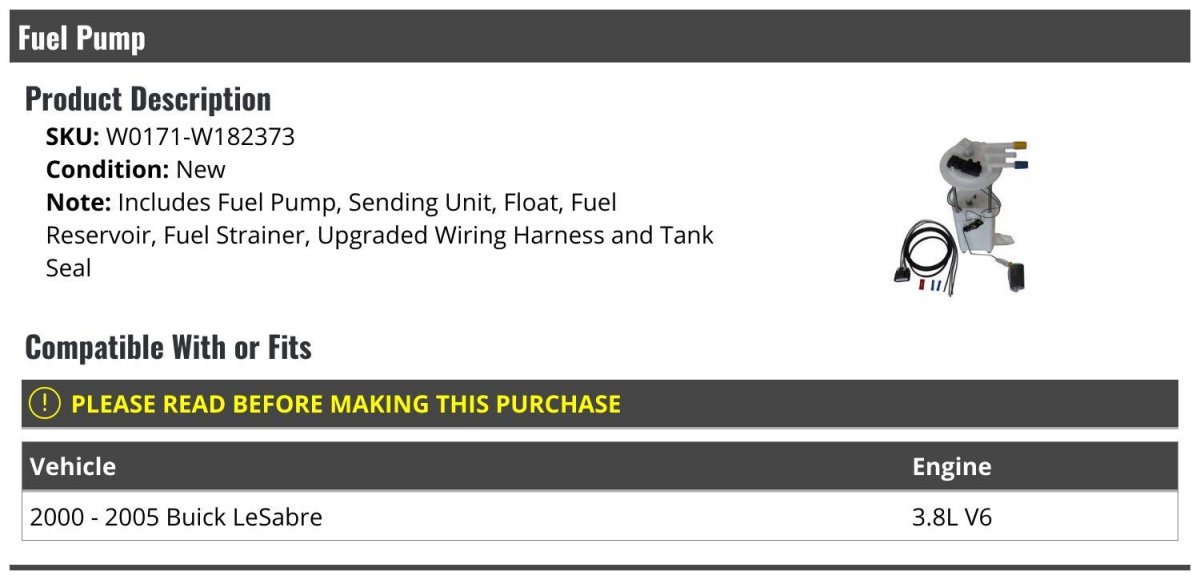Click the Note label
Viewport: 1200px width, 580px height.
tap(78, 203)
